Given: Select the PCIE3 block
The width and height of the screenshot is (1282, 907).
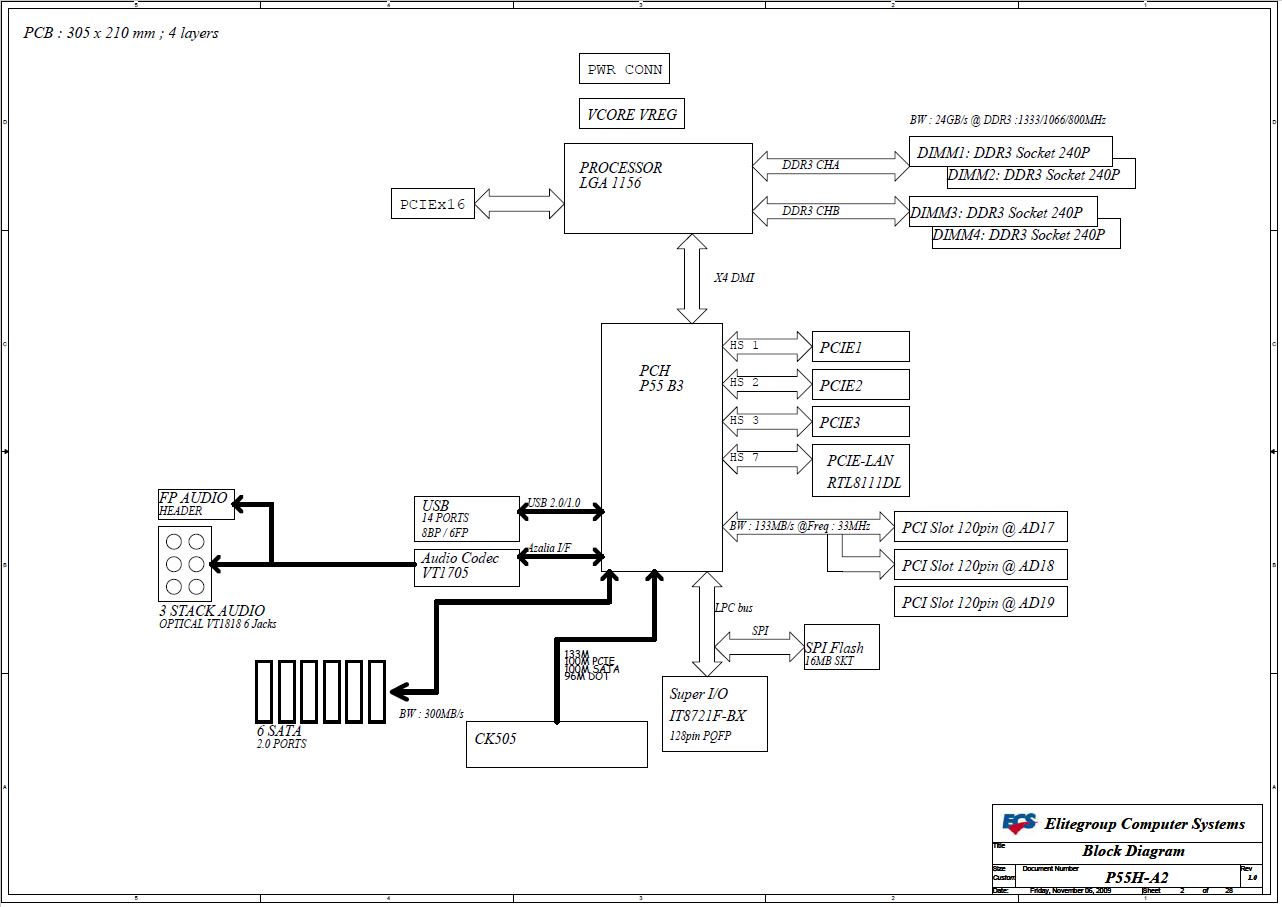Looking at the screenshot, I should [861, 421].
